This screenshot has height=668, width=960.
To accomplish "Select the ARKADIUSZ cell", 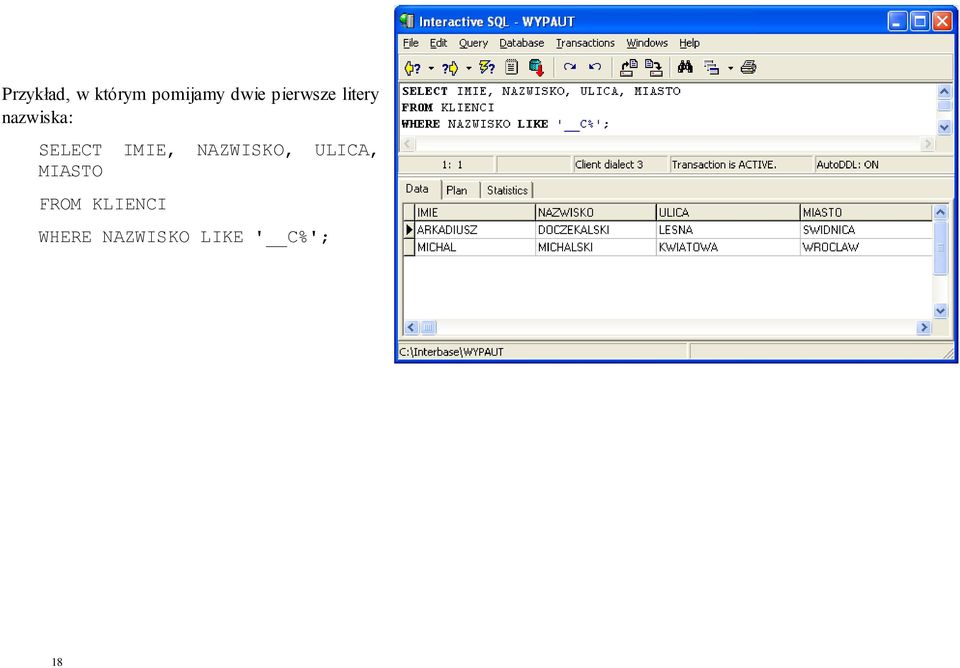I will pos(475,230).
